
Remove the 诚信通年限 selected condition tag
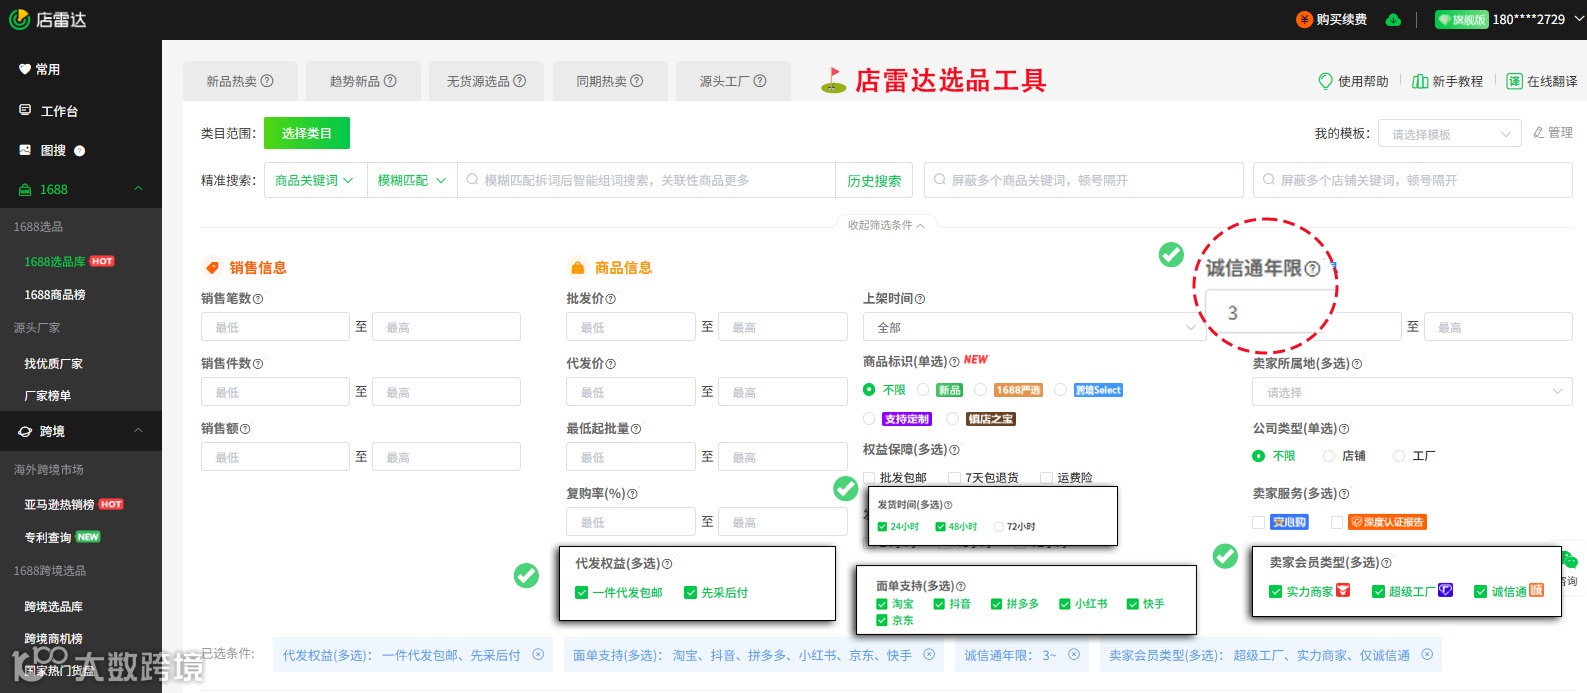tap(1074, 655)
